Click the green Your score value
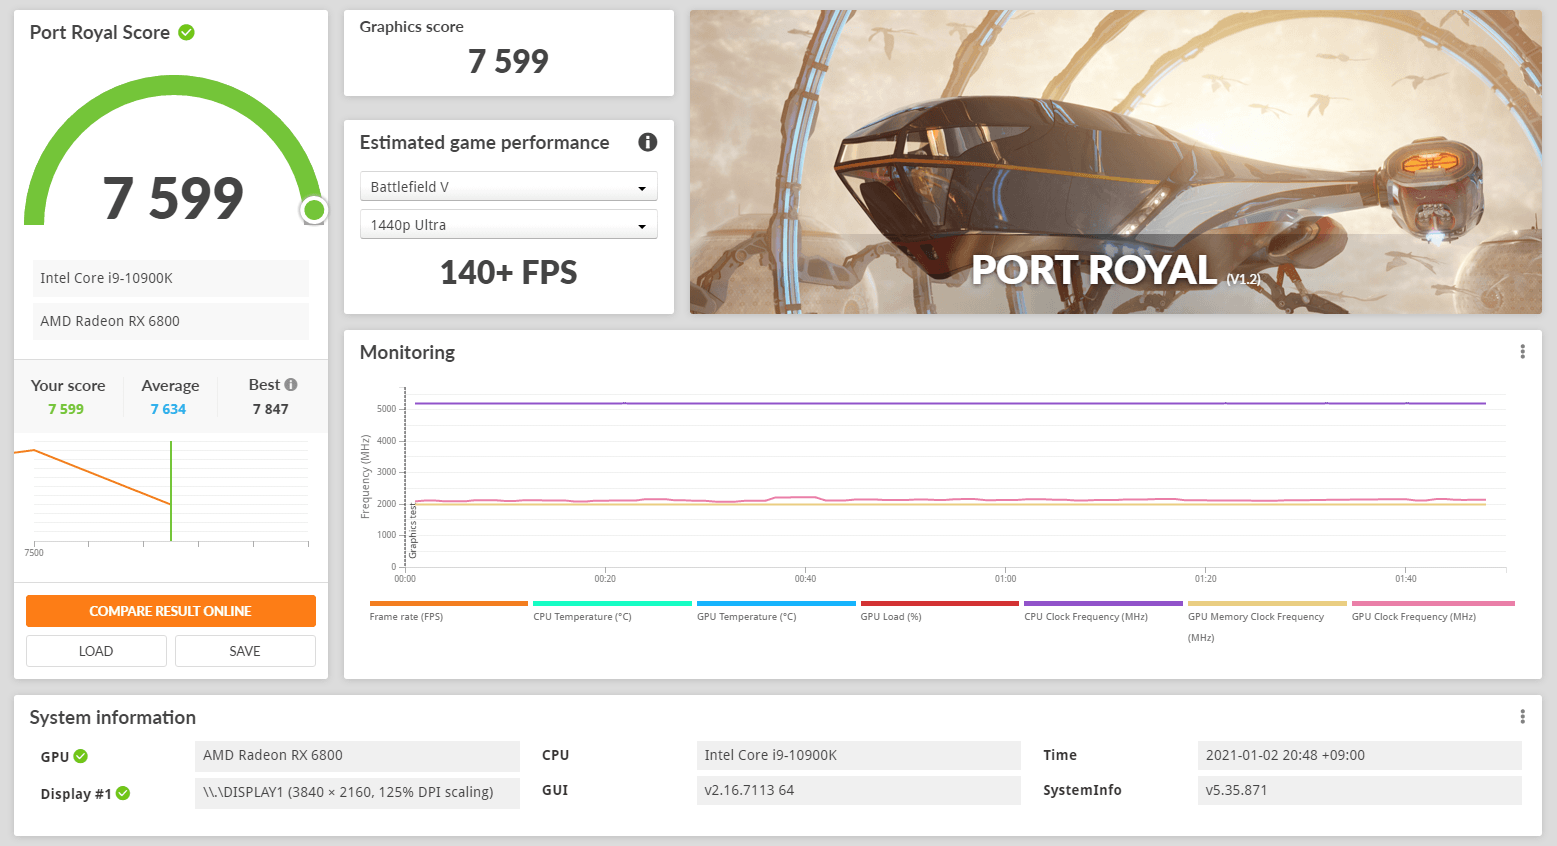The image size is (1557, 846). (x=66, y=409)
